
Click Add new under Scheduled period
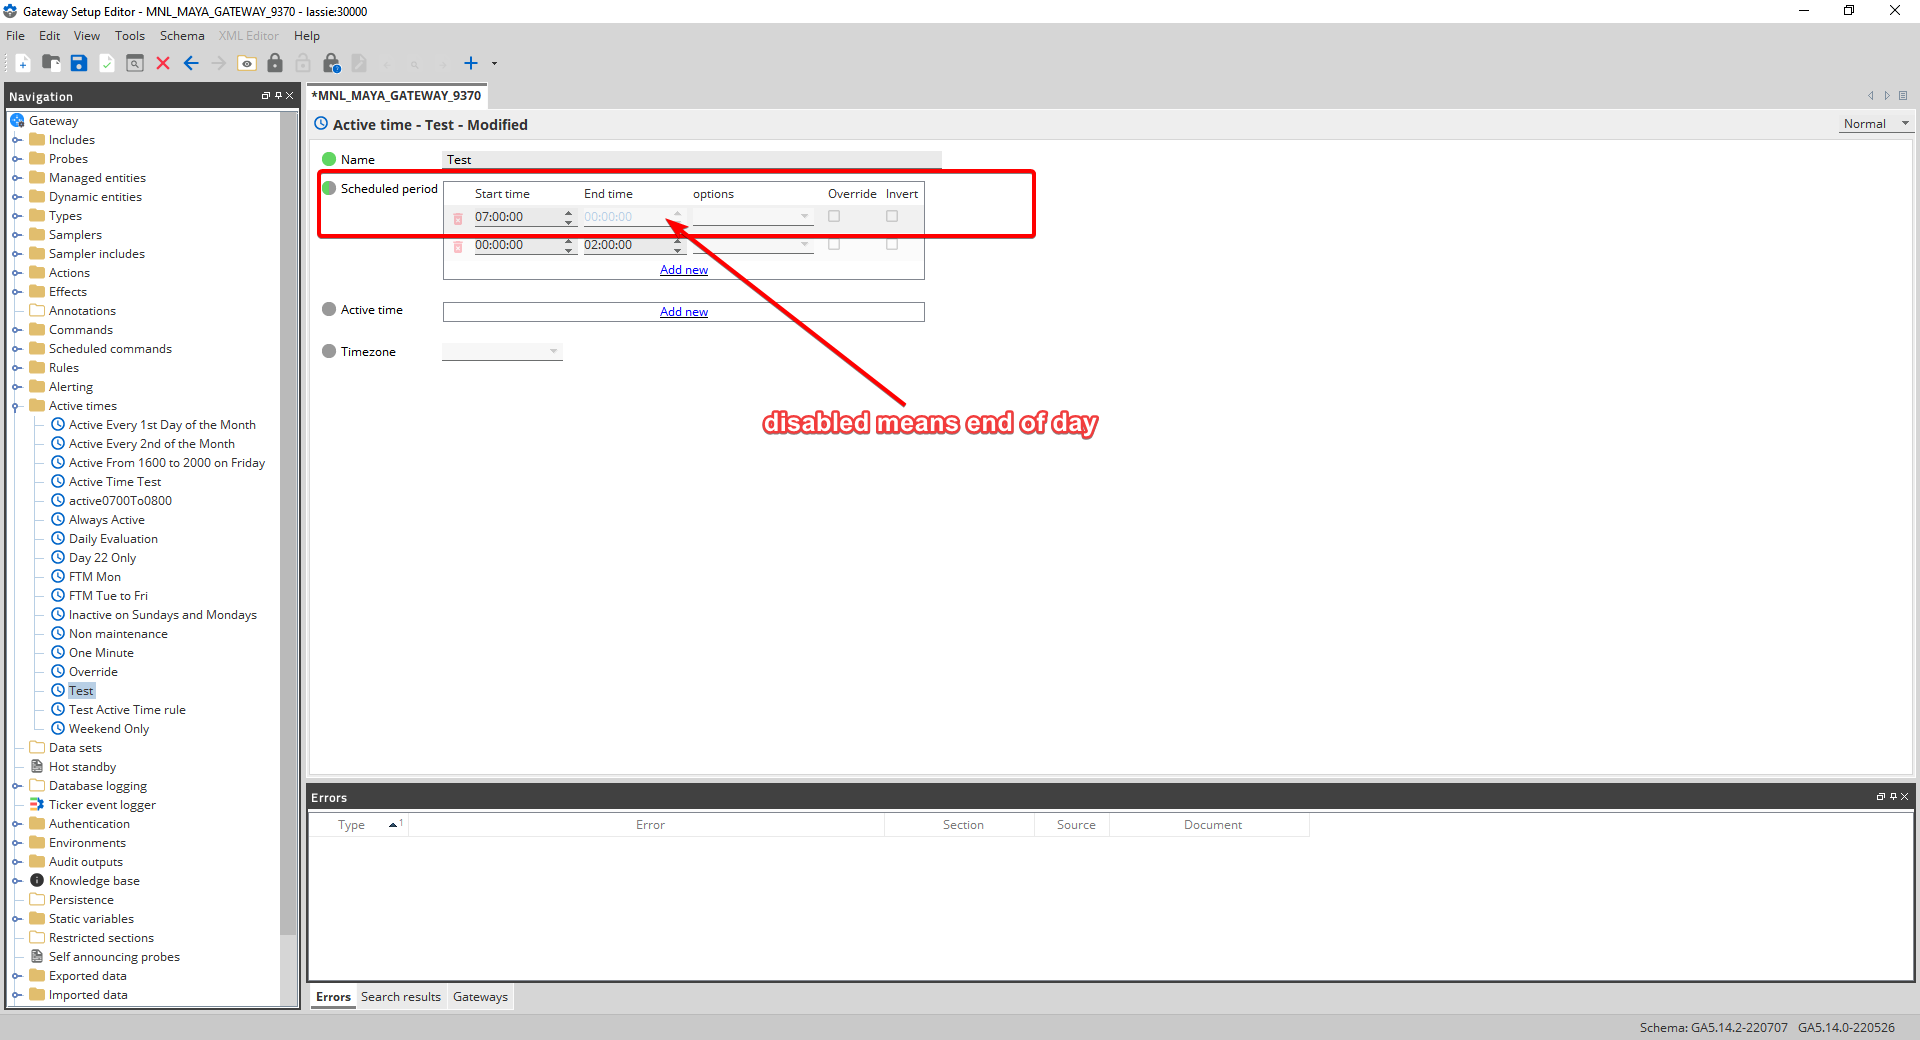tap(684, 270)
